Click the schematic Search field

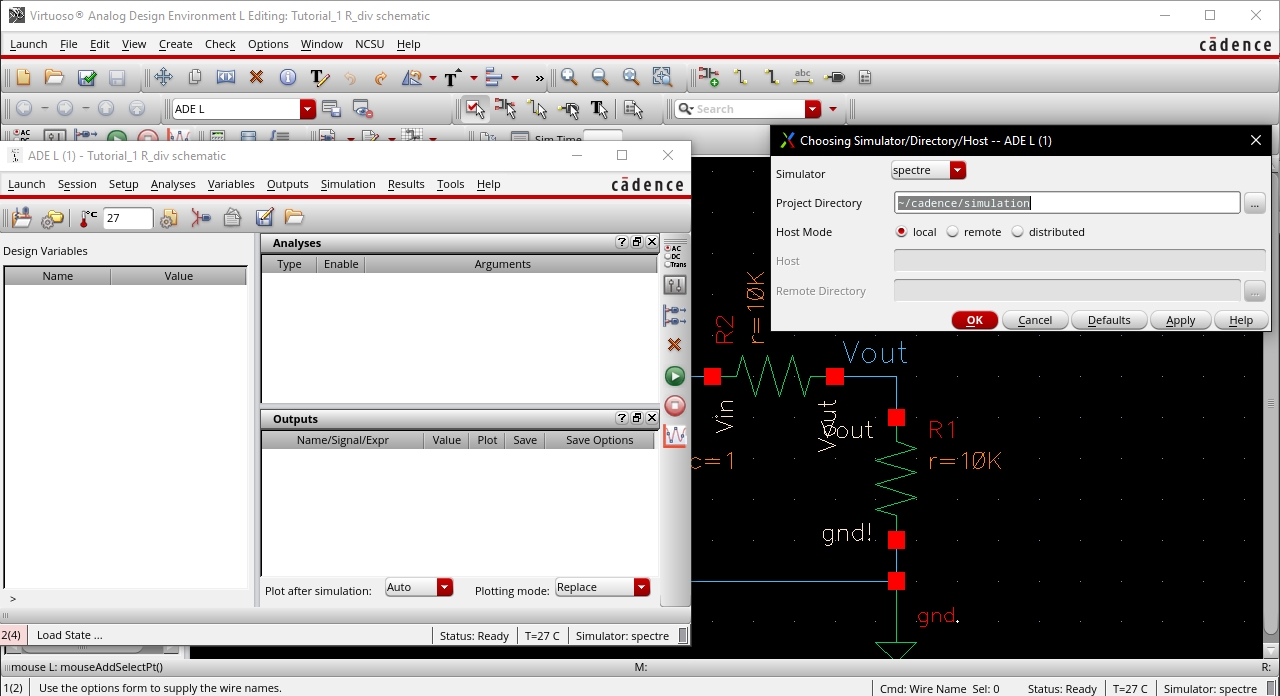pyautogui.click(x=740, y=109)
